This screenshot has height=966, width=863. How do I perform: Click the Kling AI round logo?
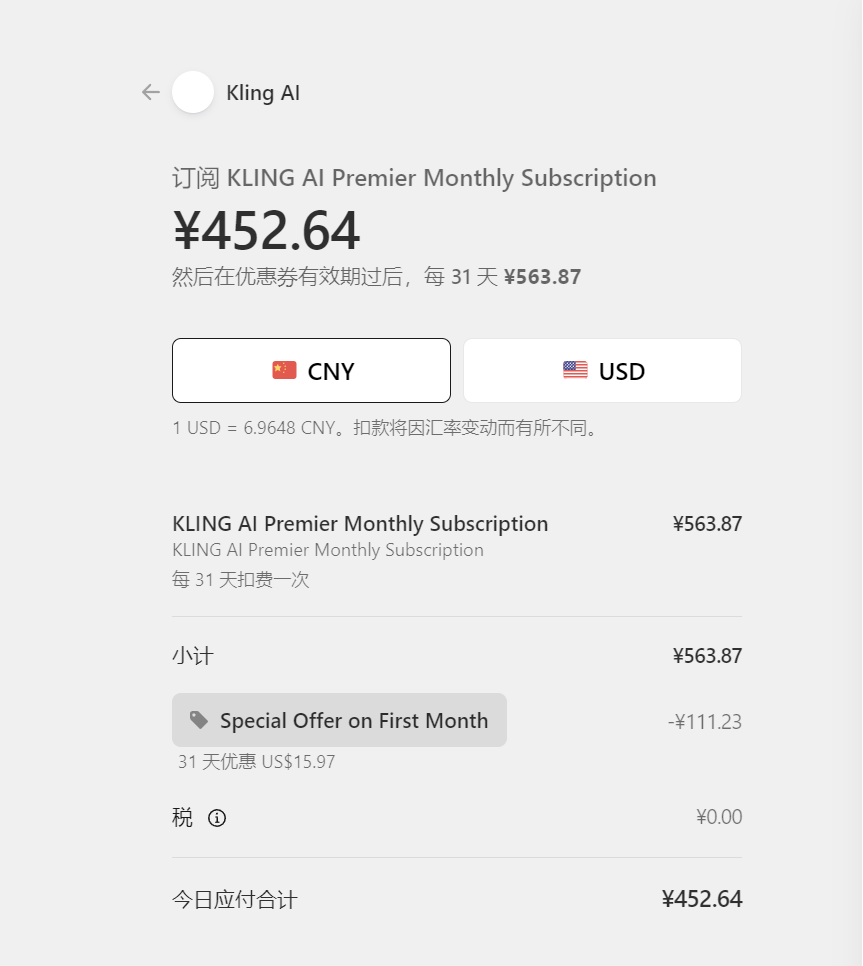click(193, 92)
